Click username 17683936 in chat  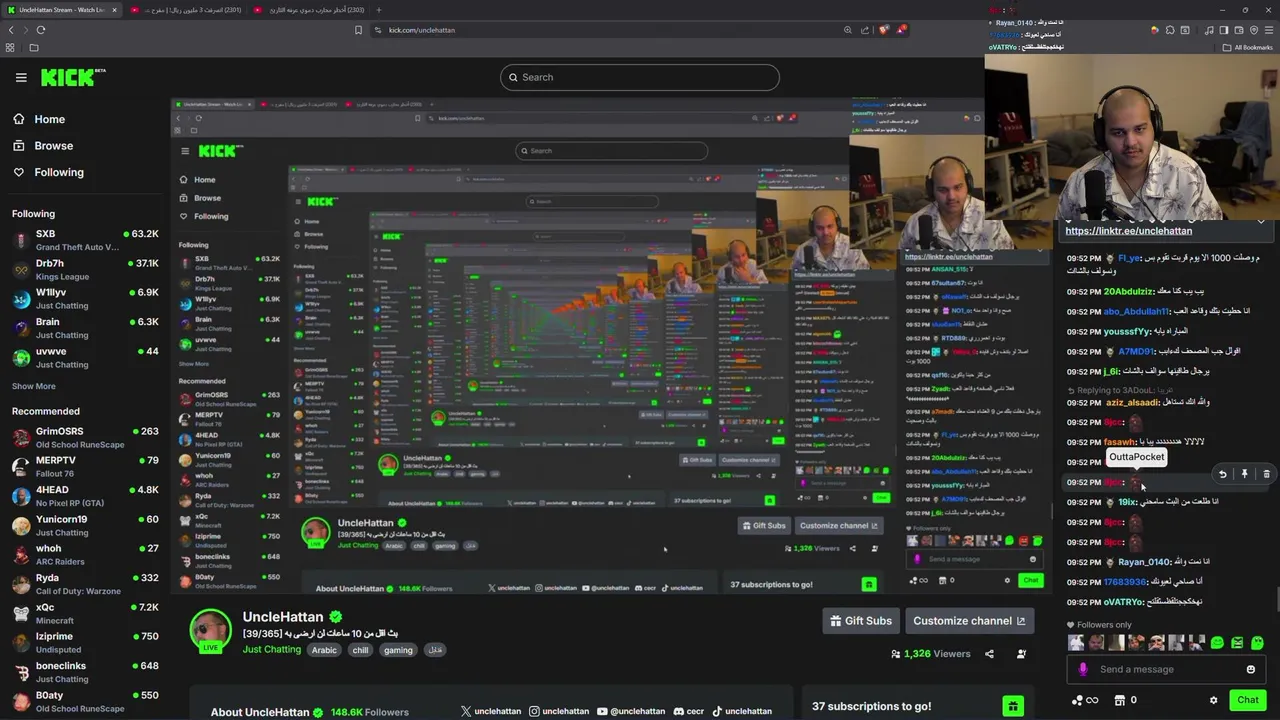1124,582
